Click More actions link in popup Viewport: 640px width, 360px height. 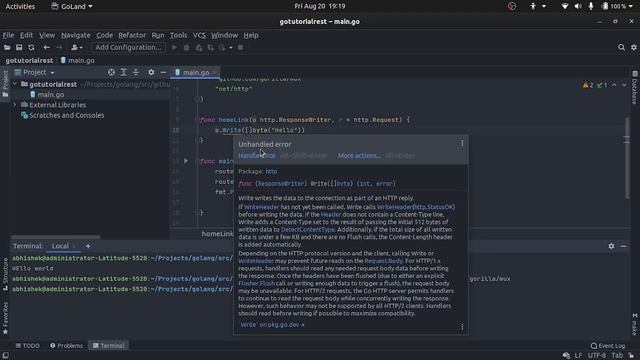359,156
